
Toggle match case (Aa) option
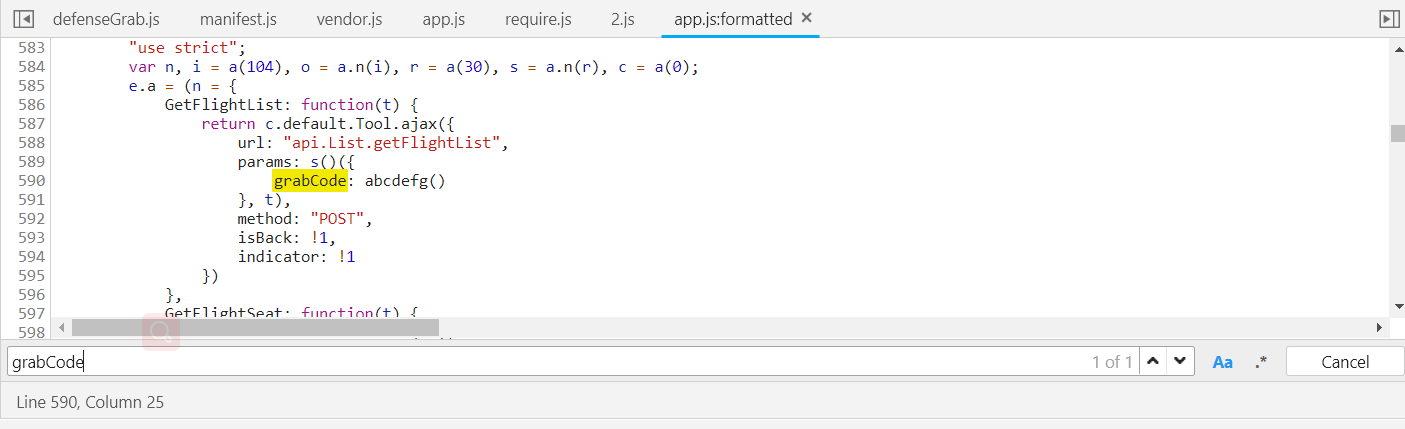pos(1222,362)
